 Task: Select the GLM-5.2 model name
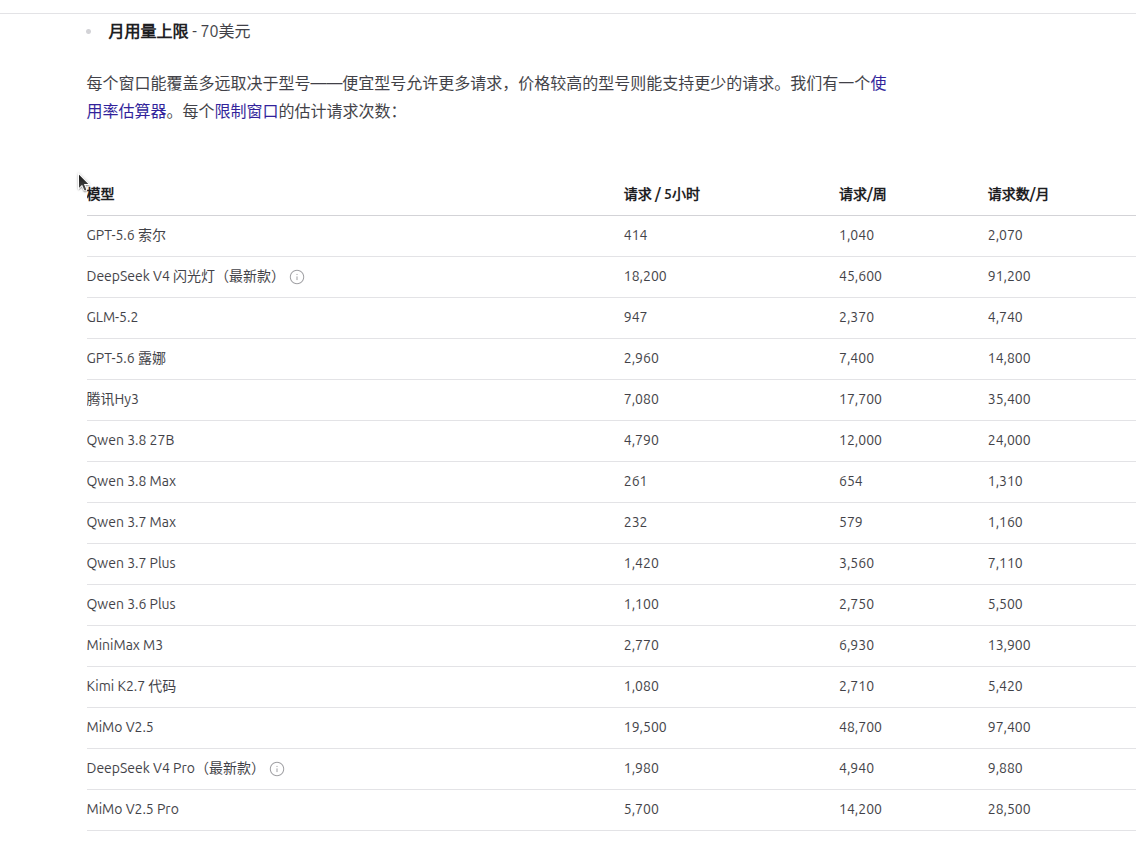[x=112, y=317]
